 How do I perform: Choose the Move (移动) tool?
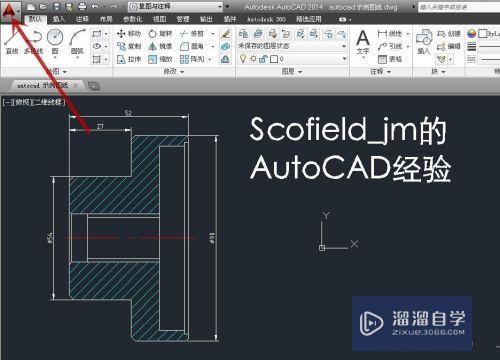[129, 33]
